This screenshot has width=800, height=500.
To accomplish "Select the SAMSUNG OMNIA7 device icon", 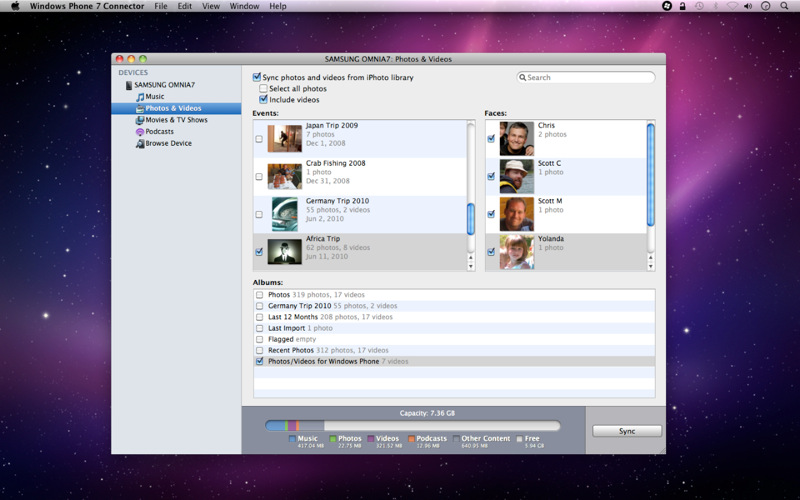I will (129, 85).
